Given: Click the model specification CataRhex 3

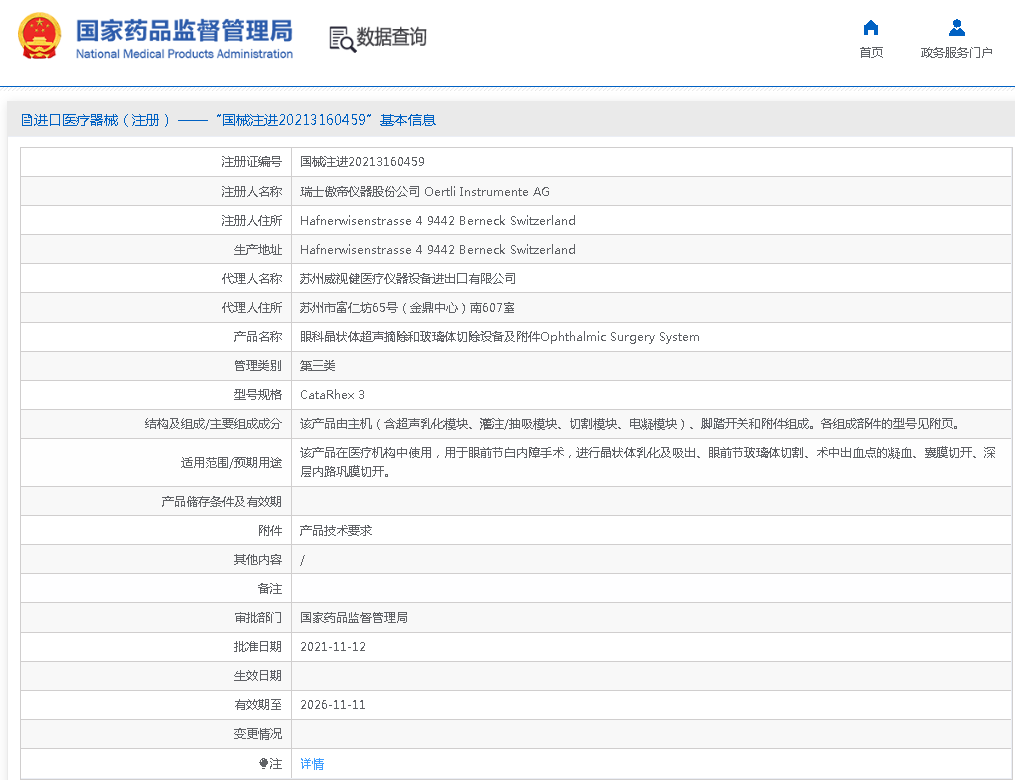Looking at the screenshot, I should pos(332,395).
